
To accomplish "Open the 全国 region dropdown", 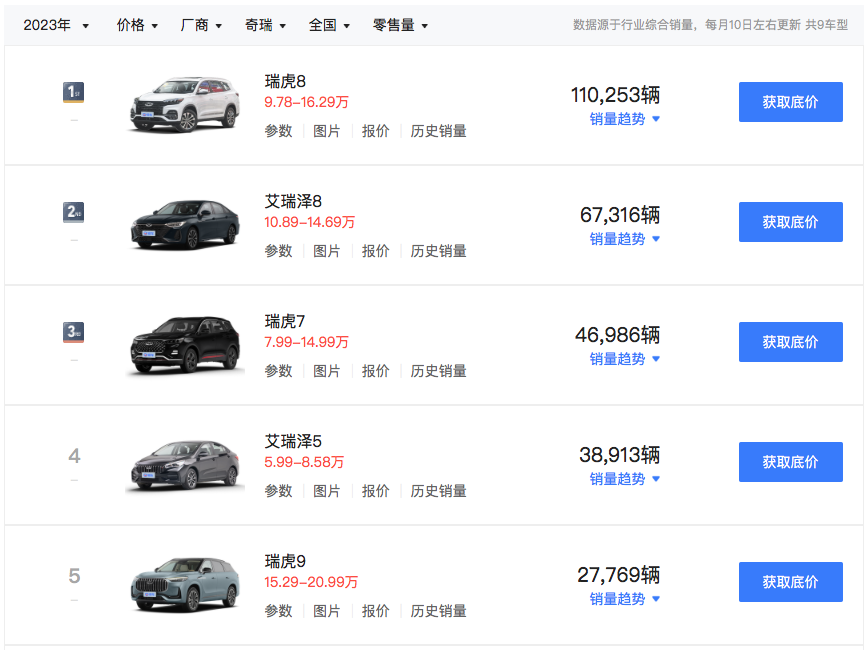I will coord(329,25).
